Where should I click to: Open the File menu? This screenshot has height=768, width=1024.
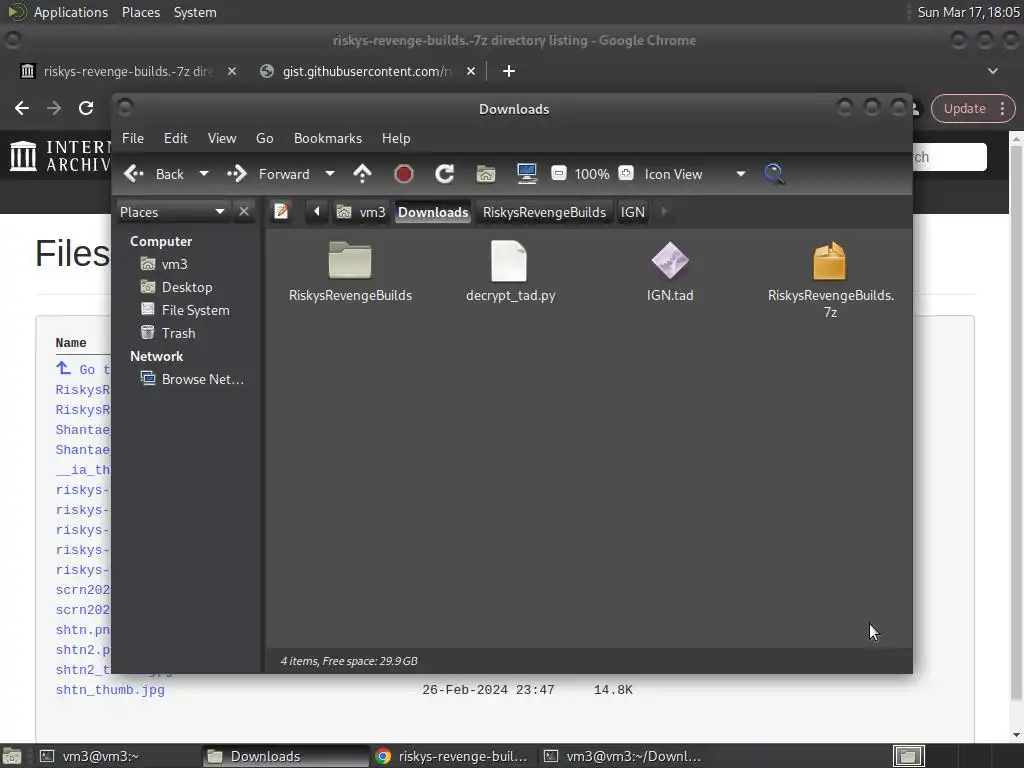[133, 138]
